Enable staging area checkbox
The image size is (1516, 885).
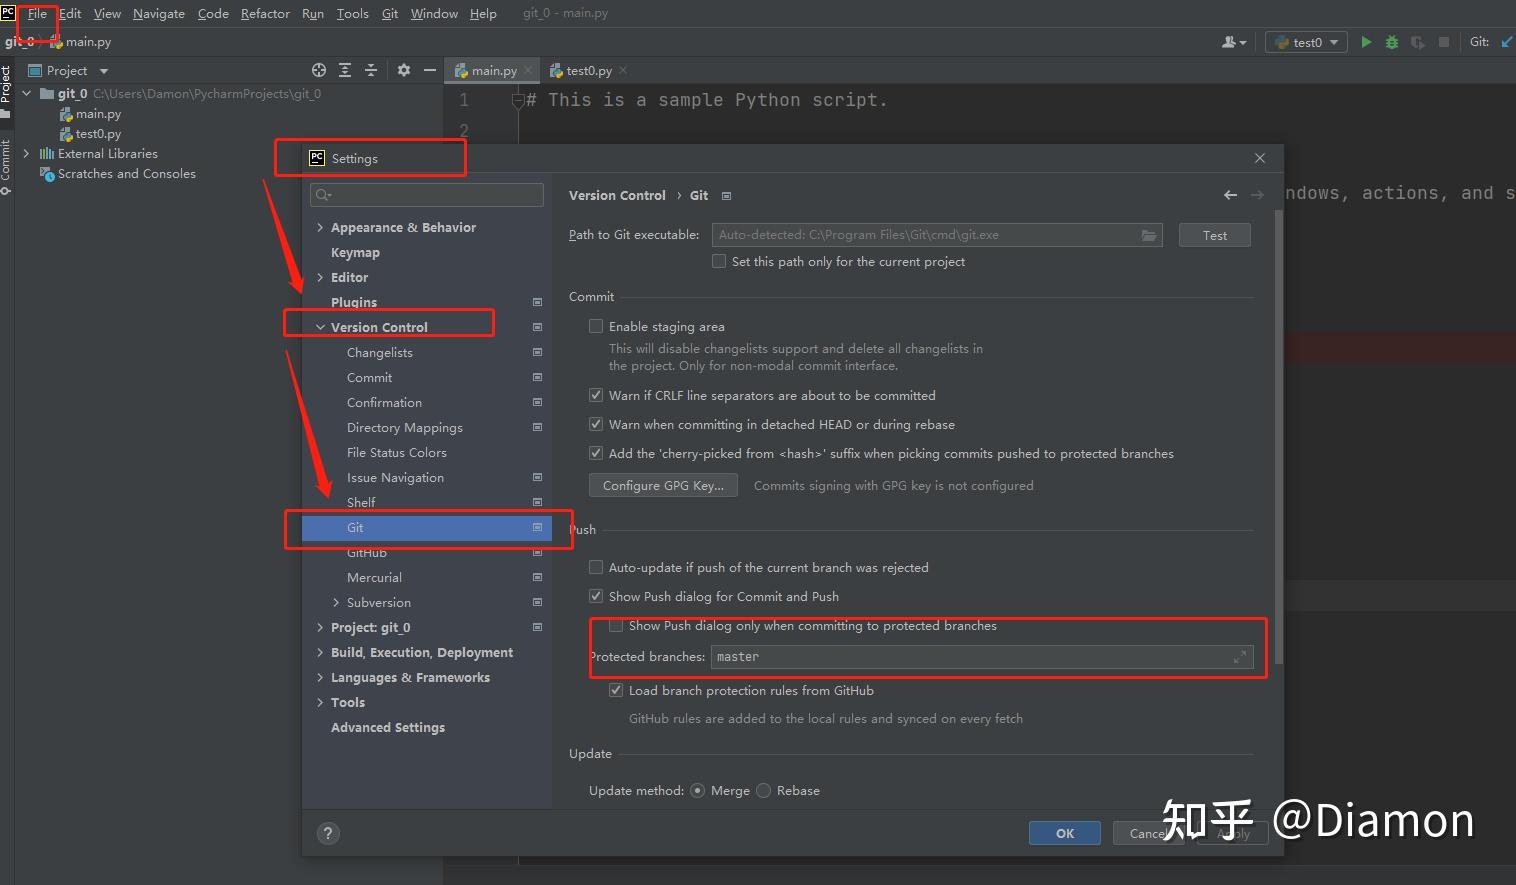click(596, 326)
